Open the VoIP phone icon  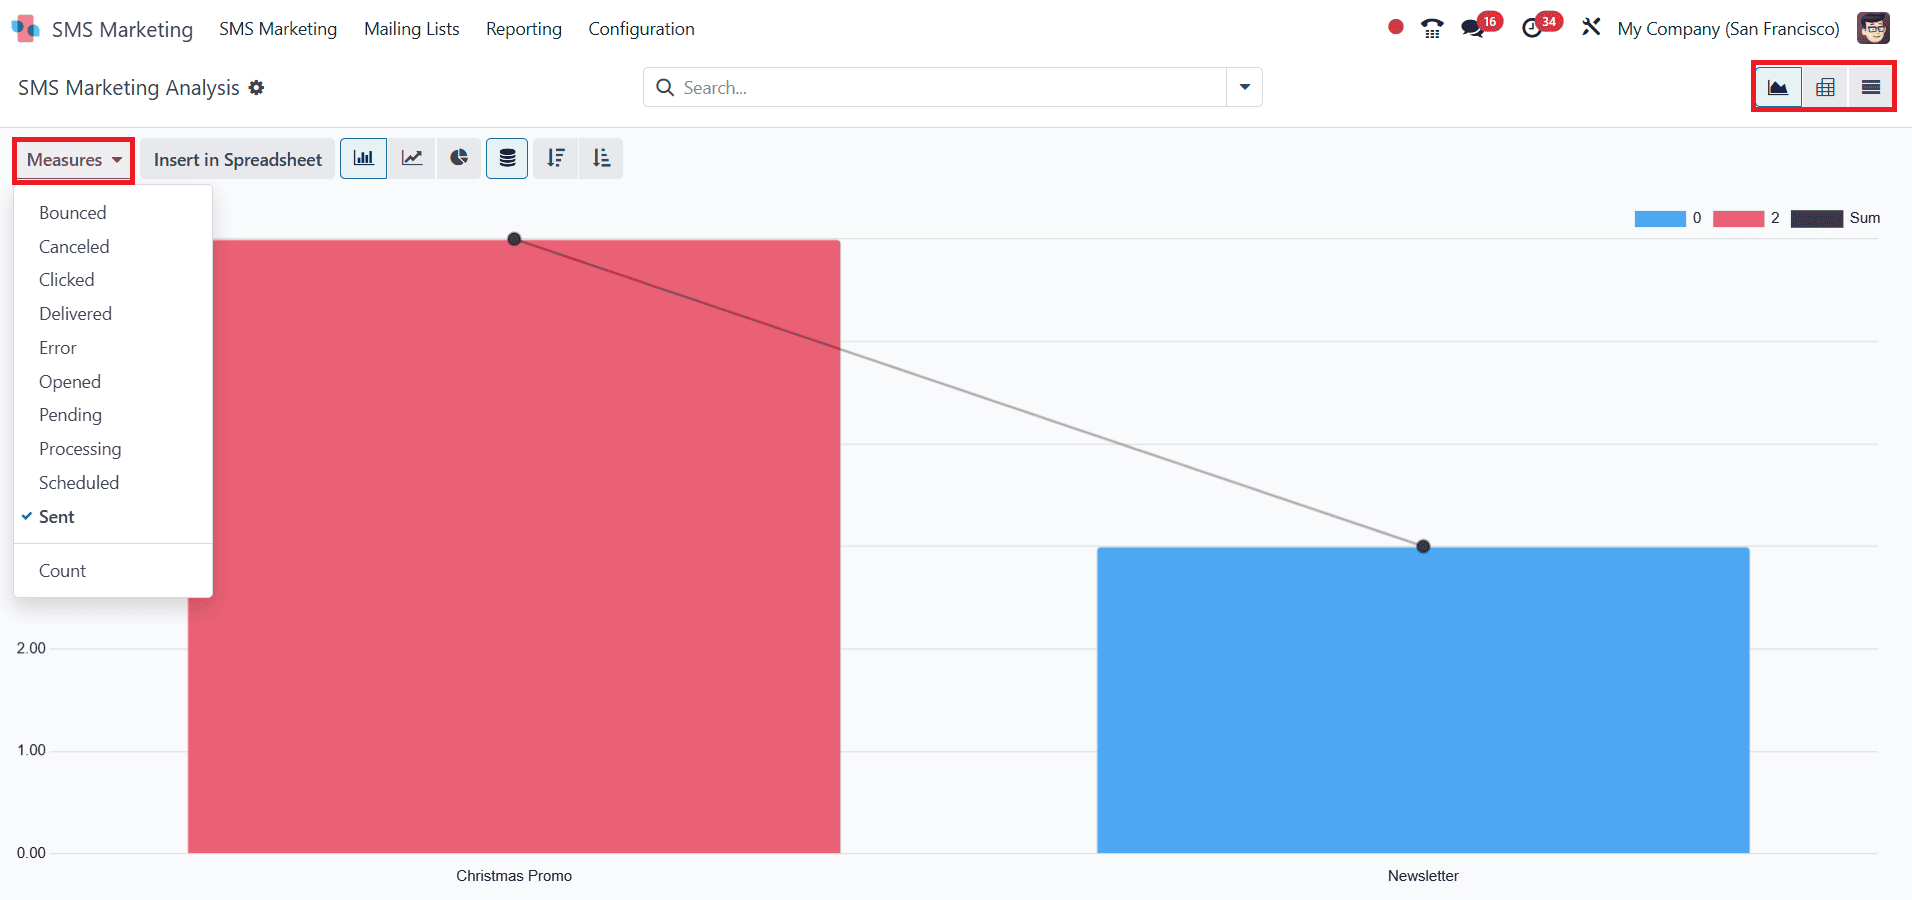(x=1432, y=29)
